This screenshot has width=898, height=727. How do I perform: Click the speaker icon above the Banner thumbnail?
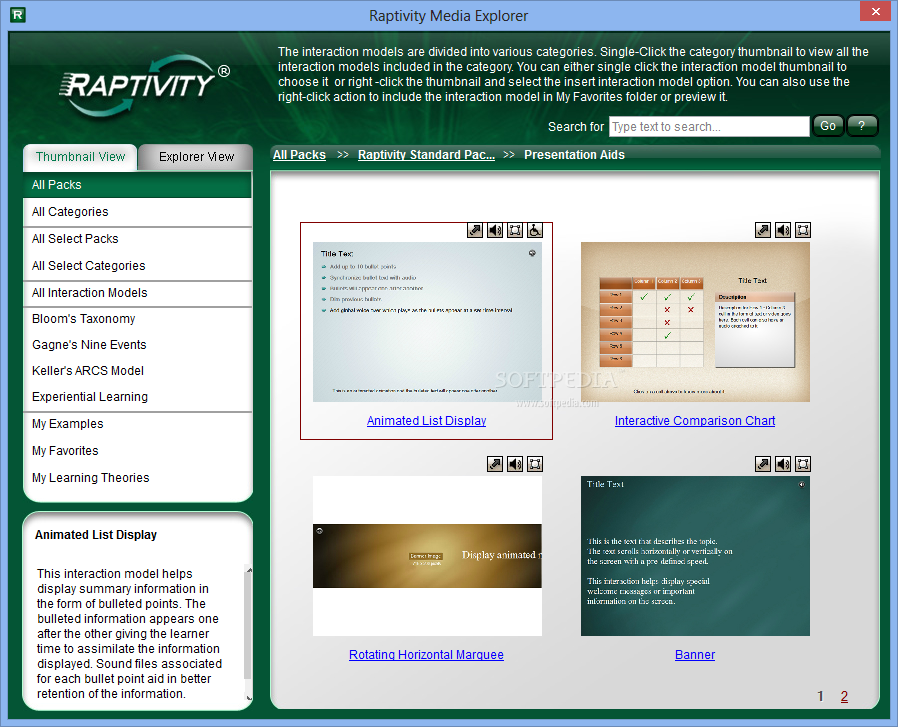(783, 464)
